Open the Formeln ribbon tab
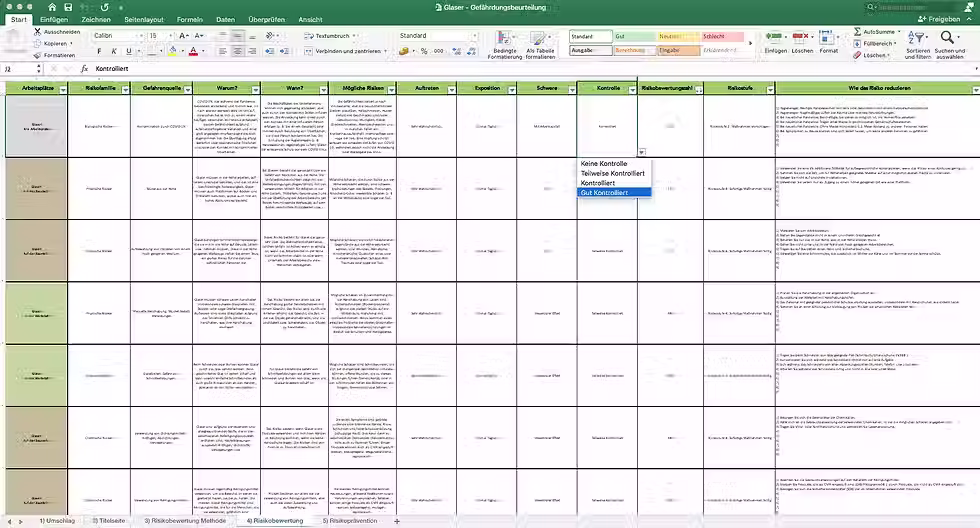The height and width of the screenshot is (528, 980). click(x=189, y=19)
